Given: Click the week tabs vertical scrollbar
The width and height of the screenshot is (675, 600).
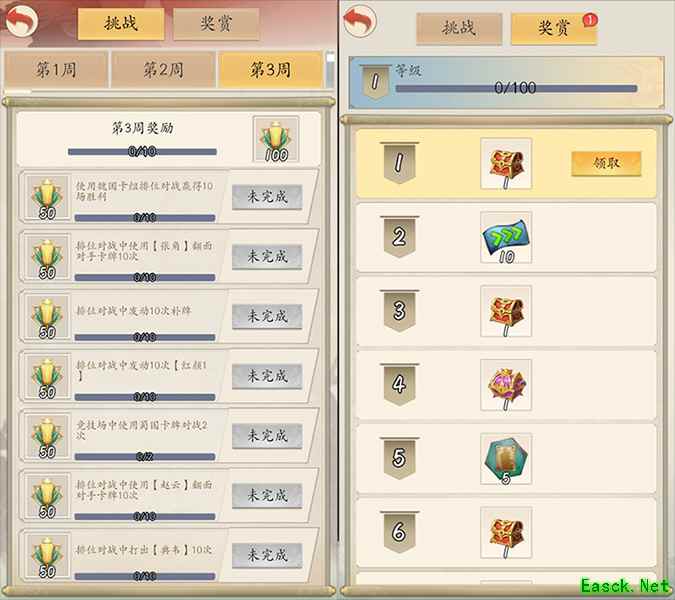Looking at the screenshot, I should (x=330, y=70).
